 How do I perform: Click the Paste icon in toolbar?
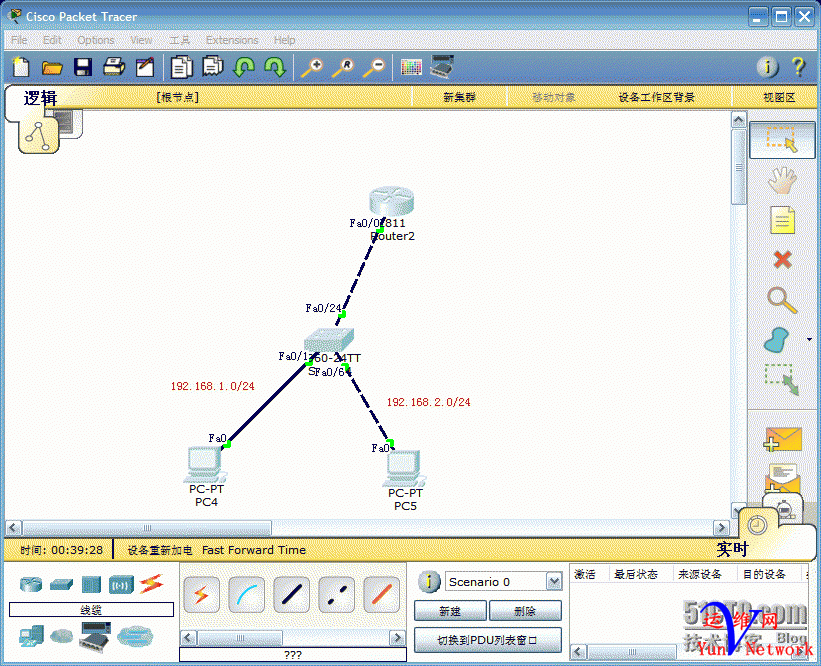(213, 66)
